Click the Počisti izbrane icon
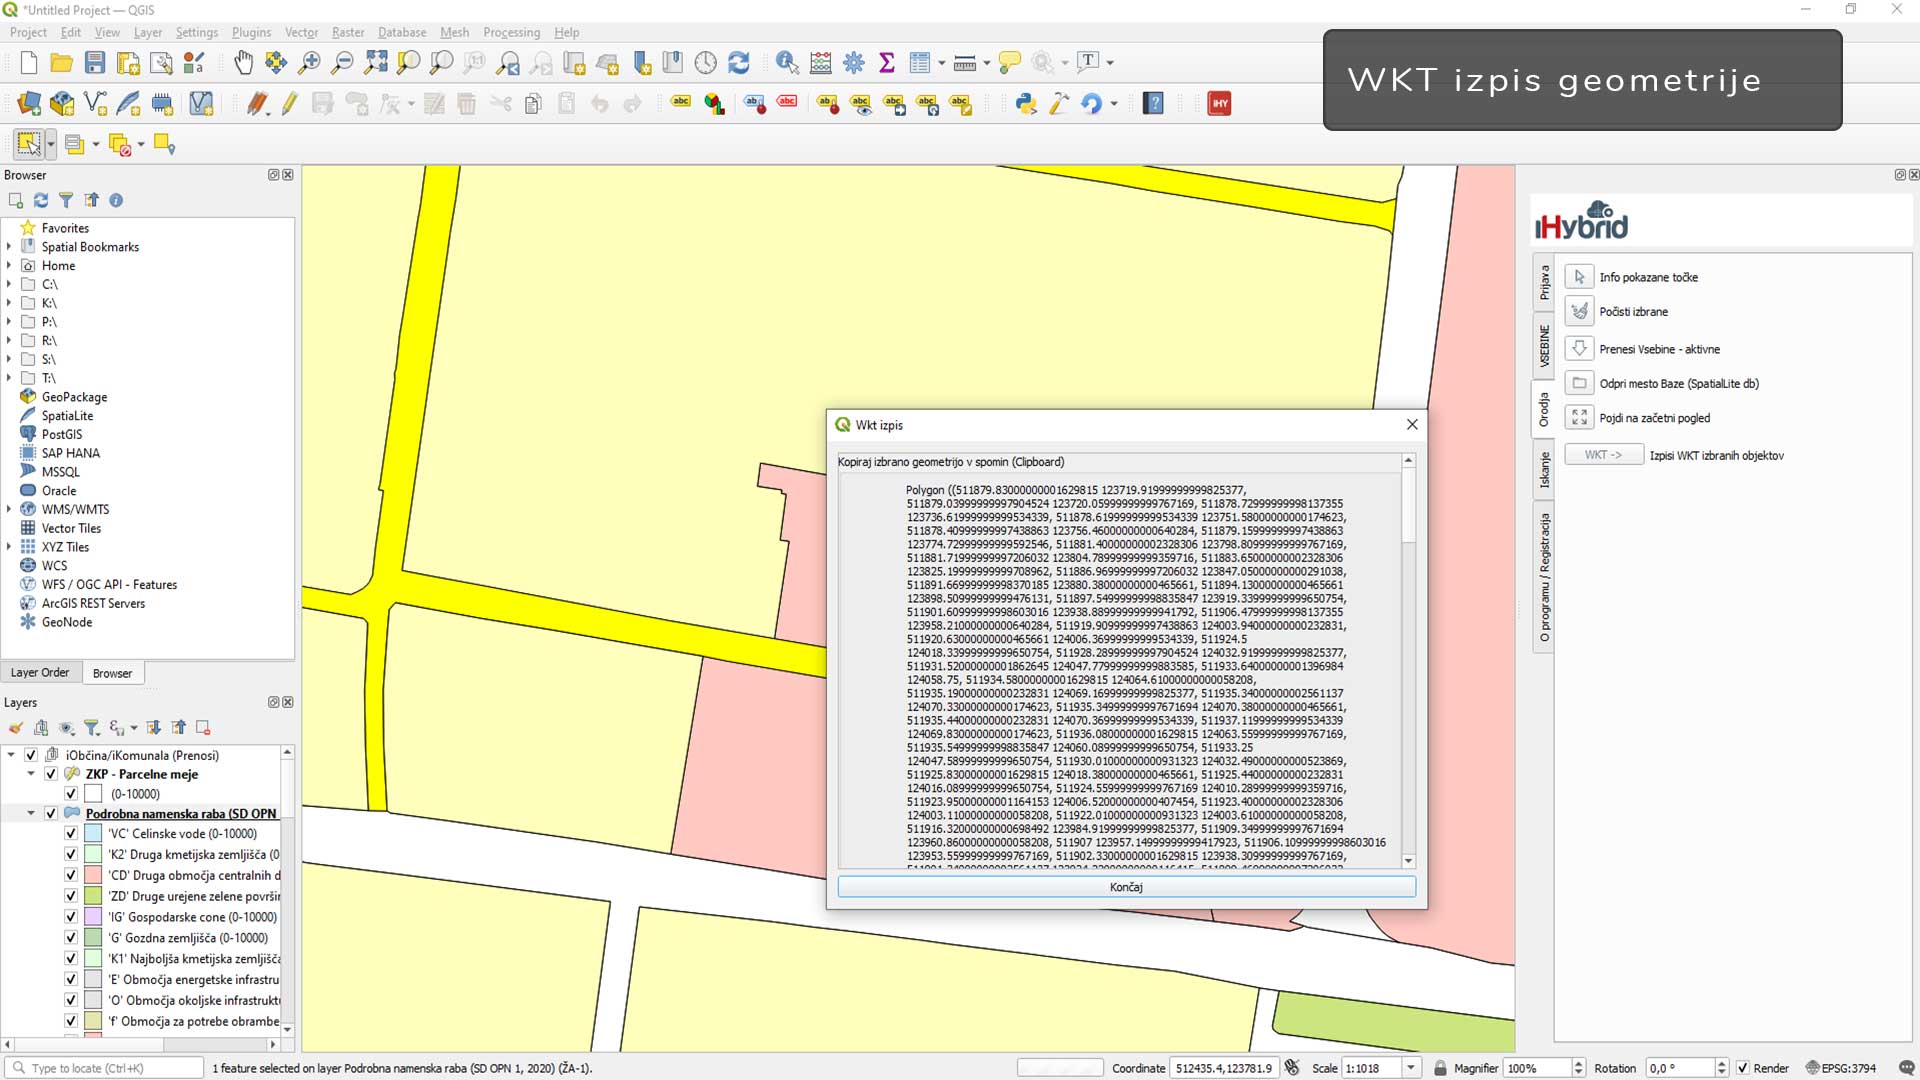1920x1080 pixels. [x=1579, y=312]
